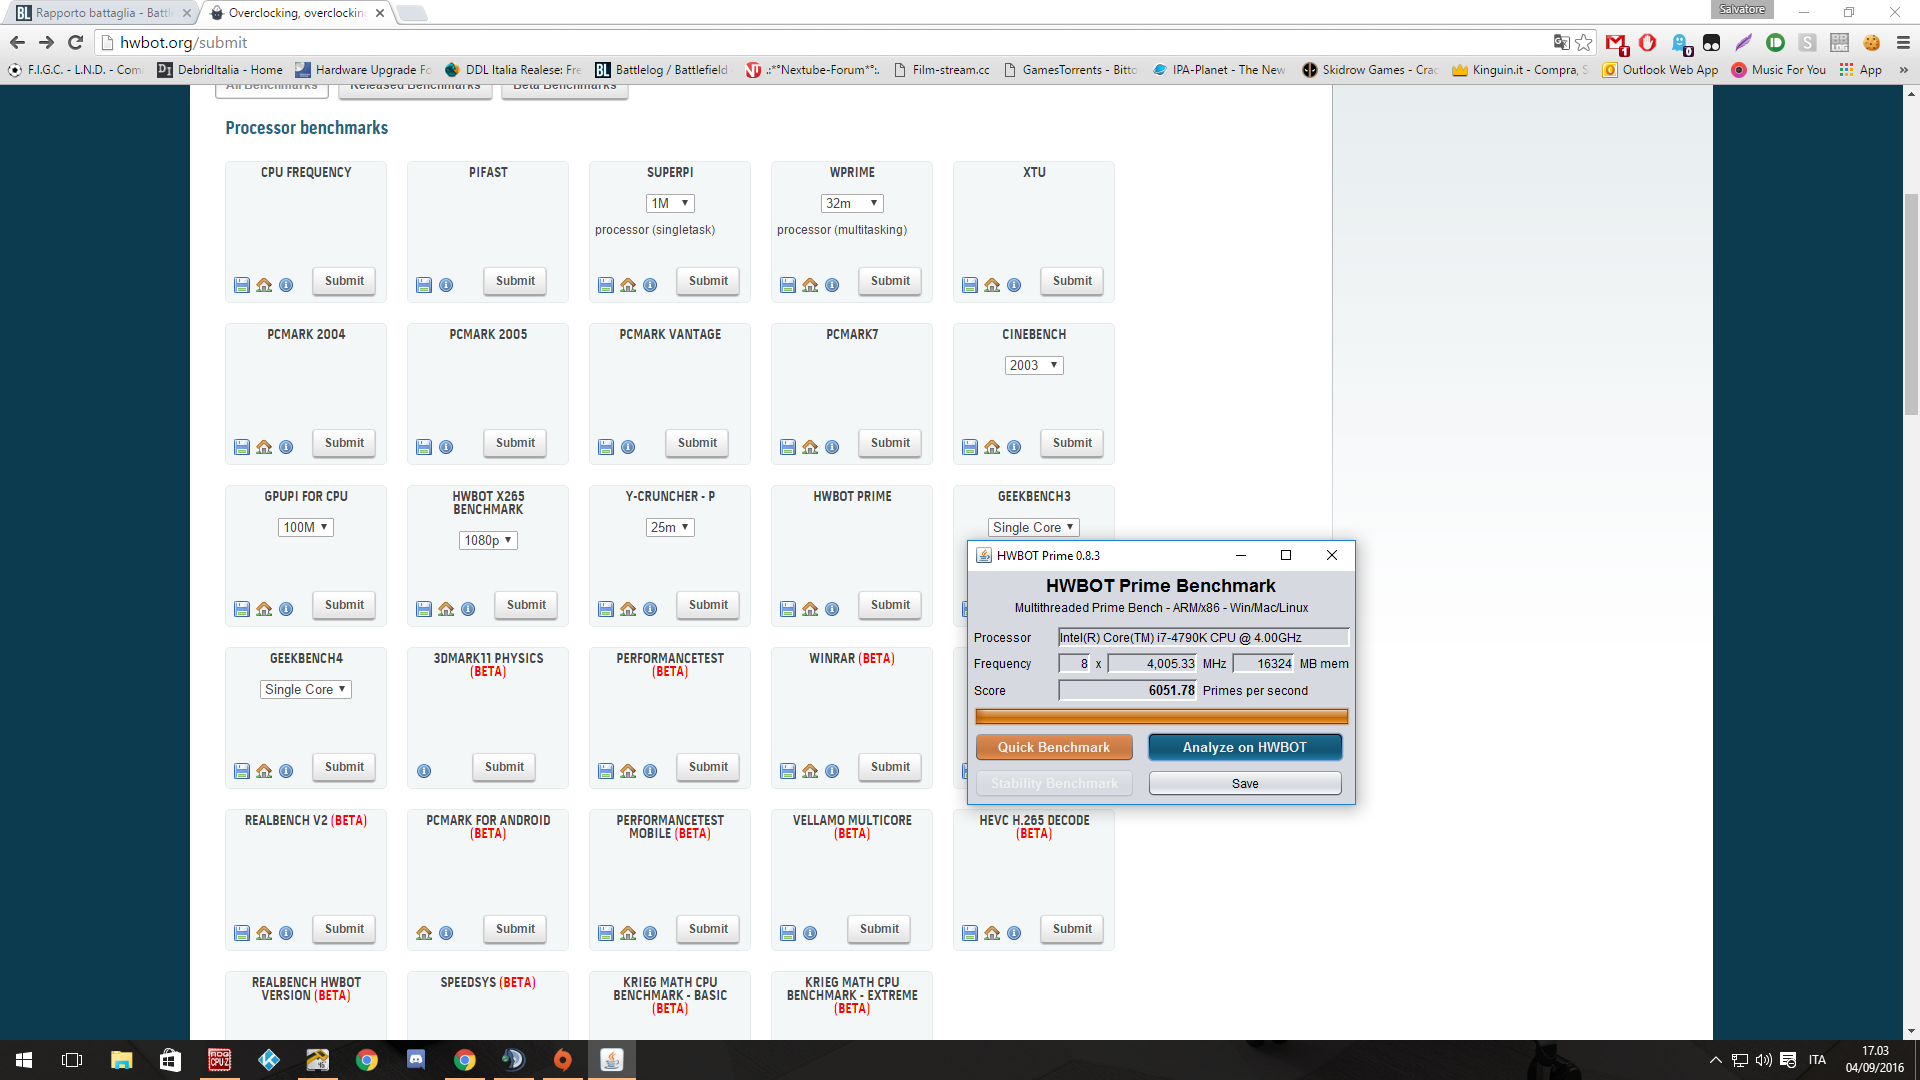Click the home icon in the PCMARK7 card
This screenshot has height=1080, width=1920.
pos(810,447)
